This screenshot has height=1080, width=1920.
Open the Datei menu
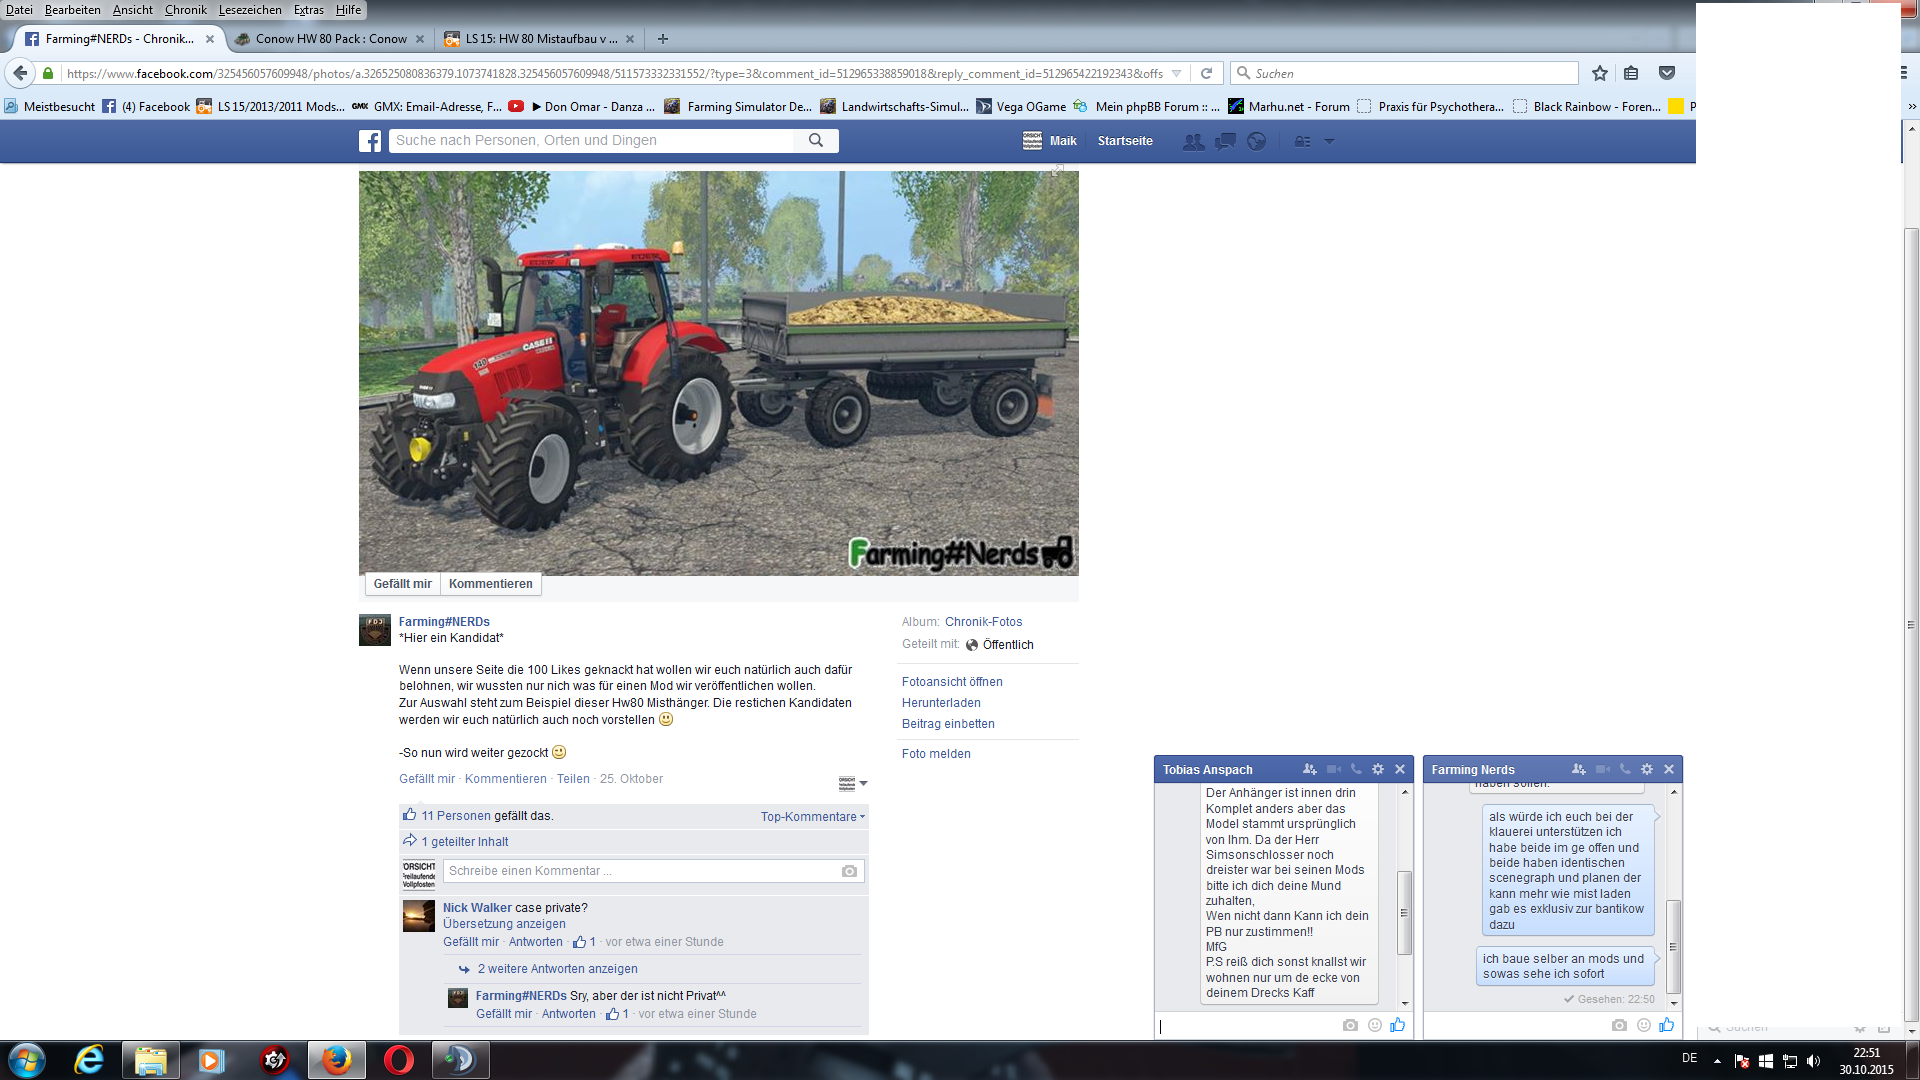click(19, 10)
